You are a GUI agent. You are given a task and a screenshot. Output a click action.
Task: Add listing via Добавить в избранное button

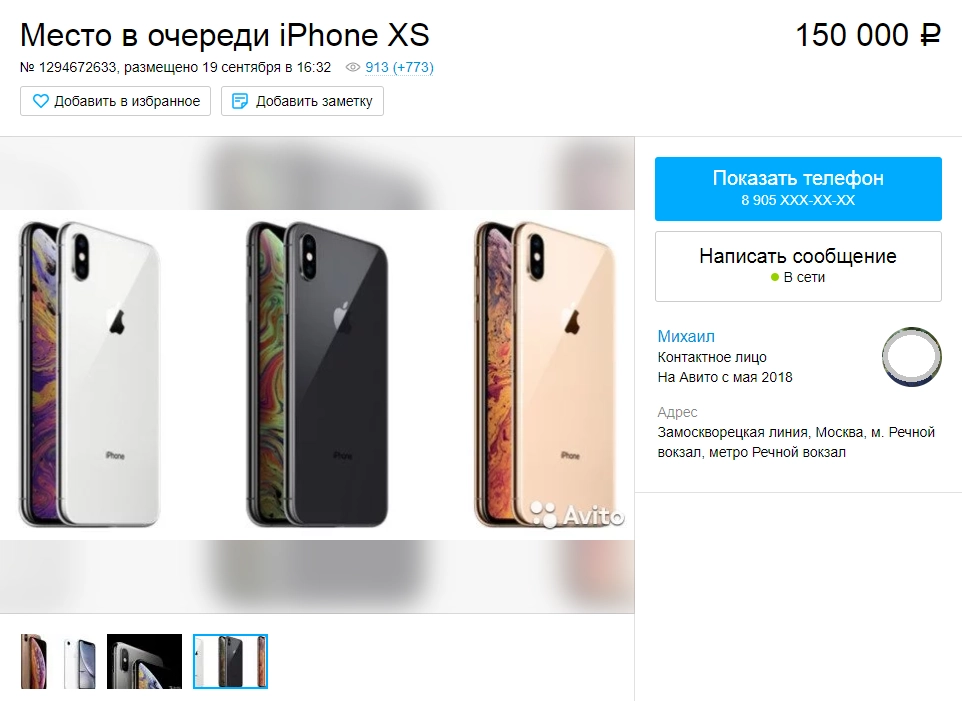[x=115, y=101]
